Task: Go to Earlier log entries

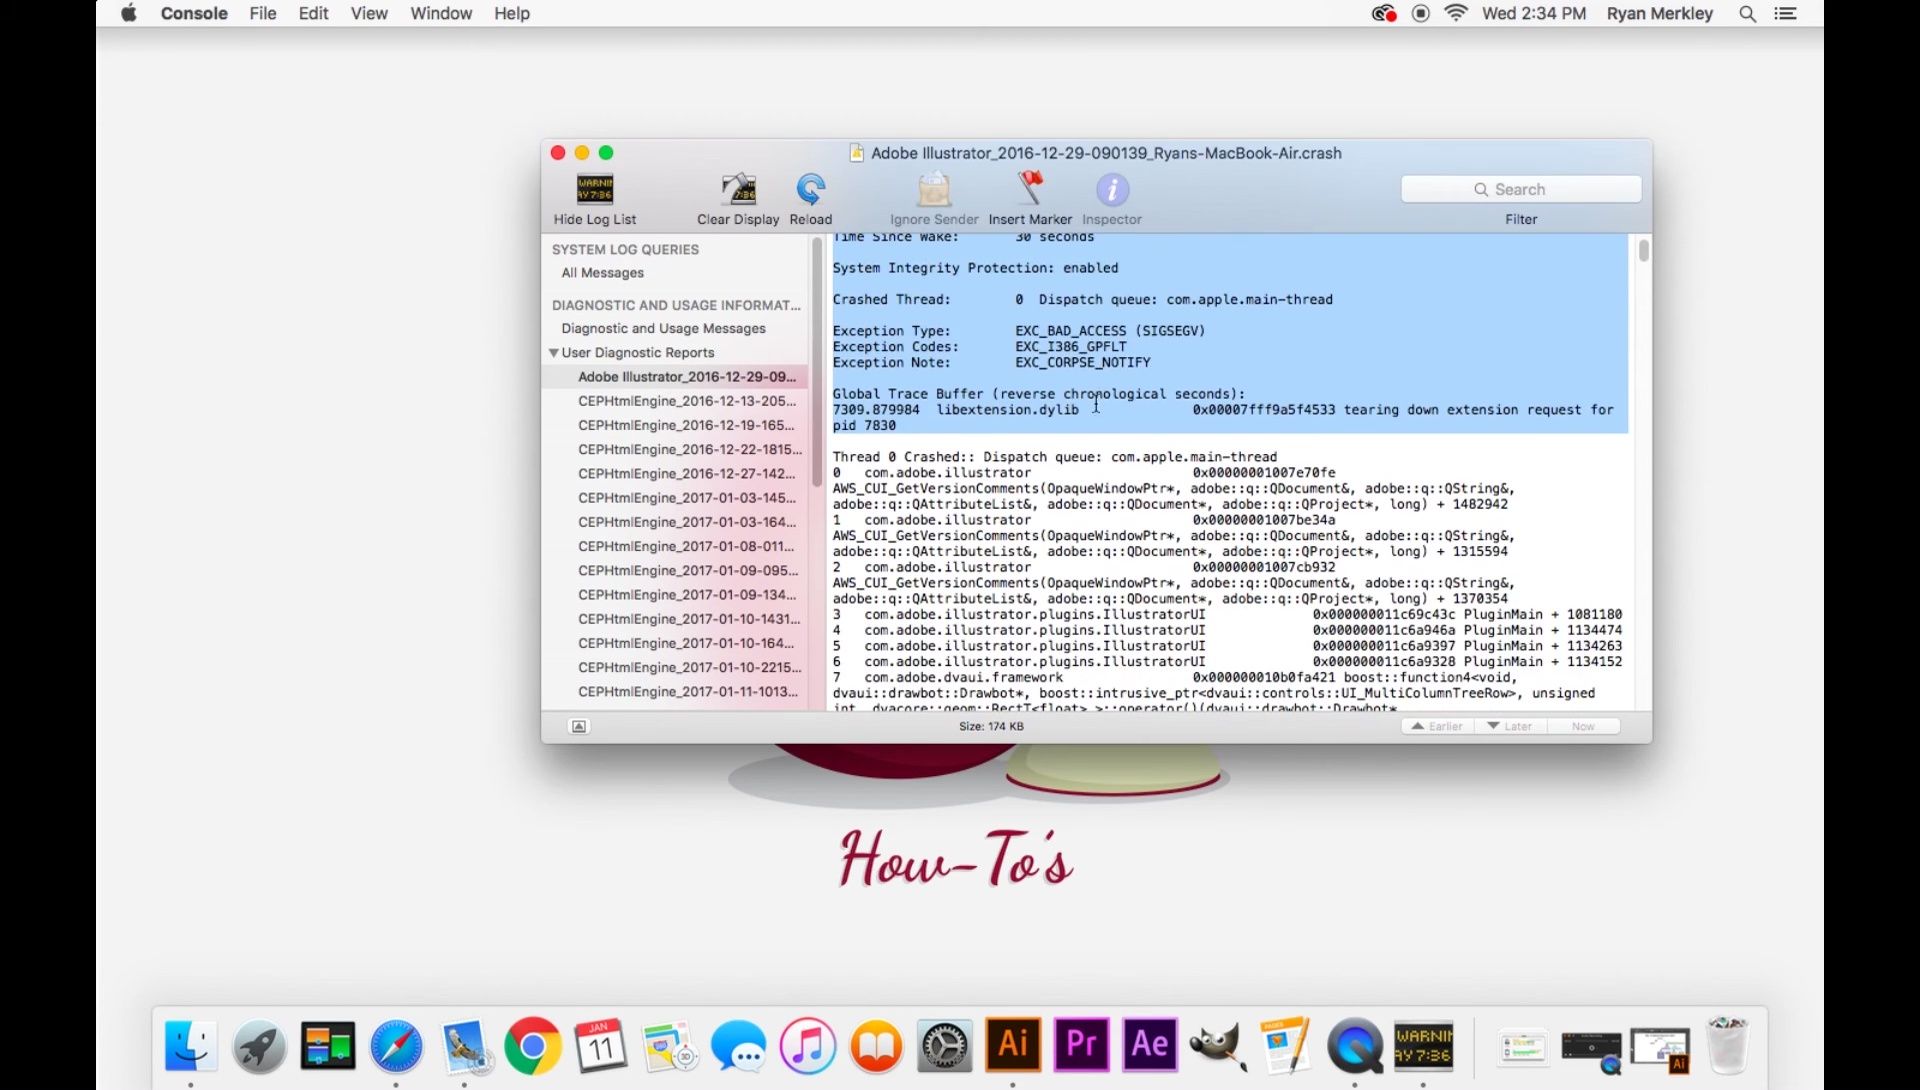Action: point(1437,726)
